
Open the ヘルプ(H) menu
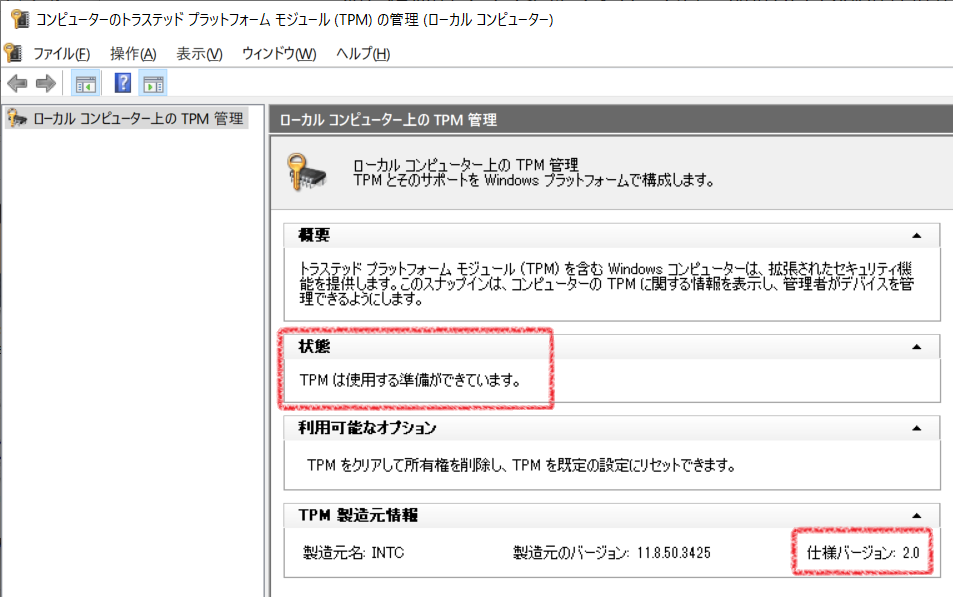click(x=363, y=54)
